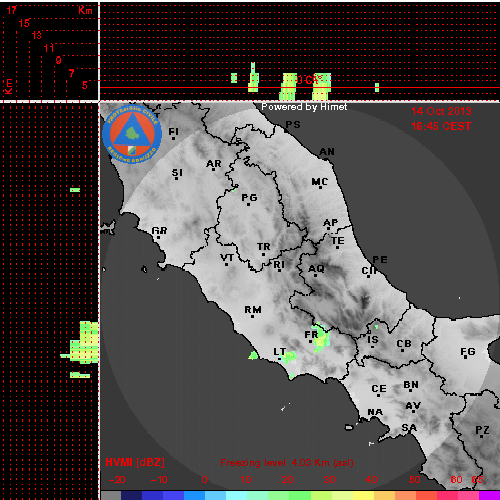
Task: Click the CB city label
Action: [x=404, y=344]
